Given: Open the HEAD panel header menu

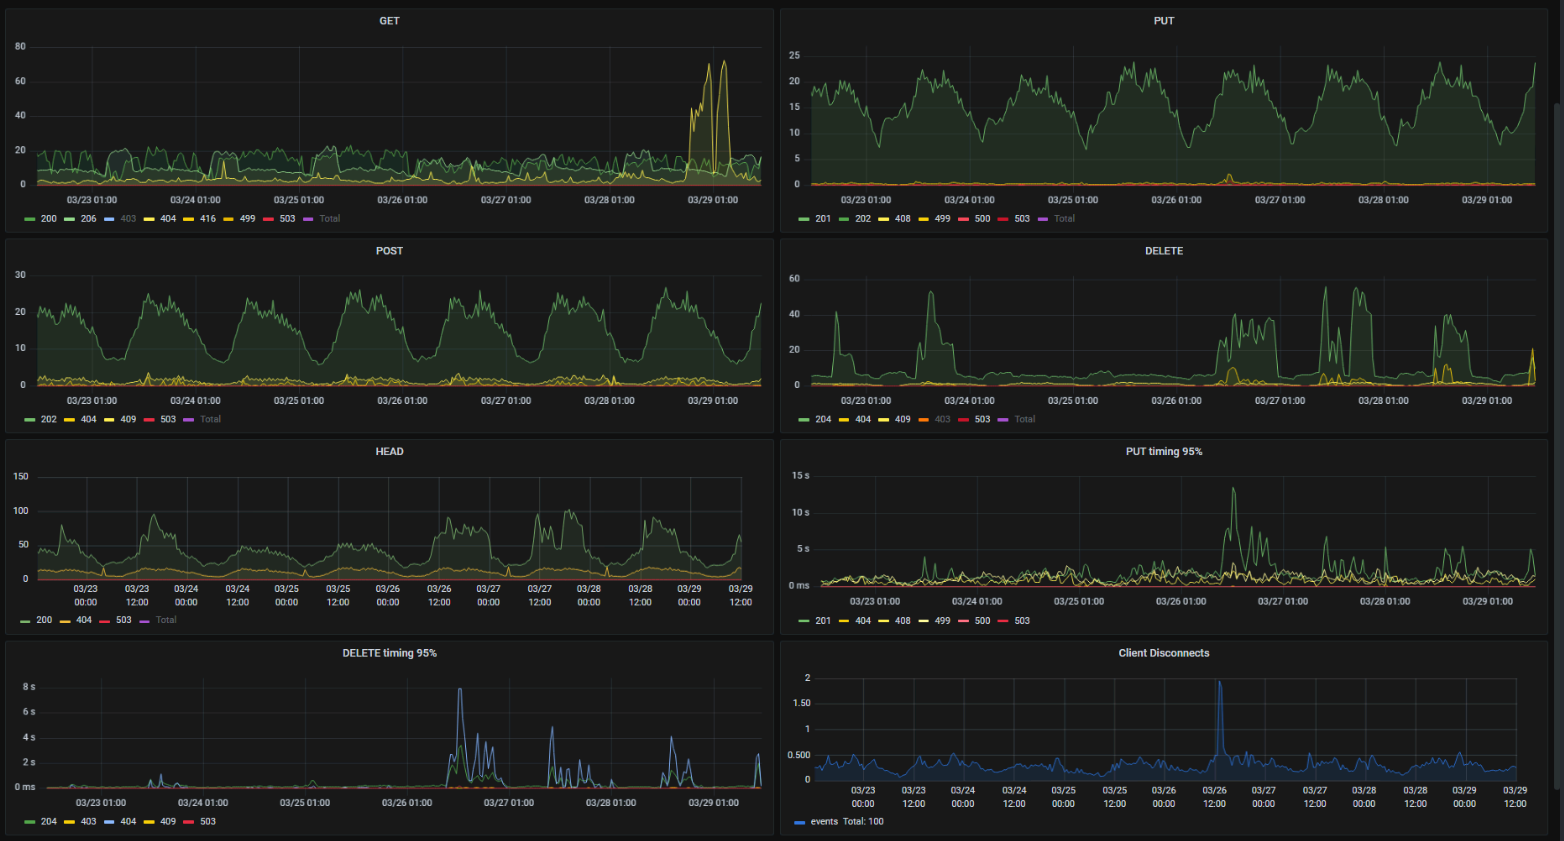Looking at the screenshot, I should pyautogui.click(x=389, y=452).
